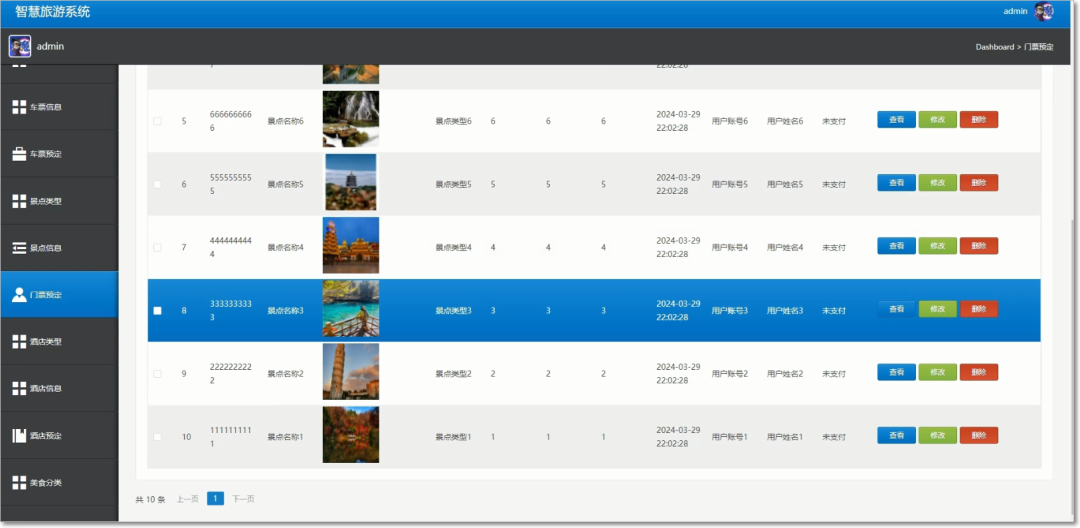The image size is (1080, 528).
Task: Click 查看 for 景点名称6
Action: coord(896,120)
